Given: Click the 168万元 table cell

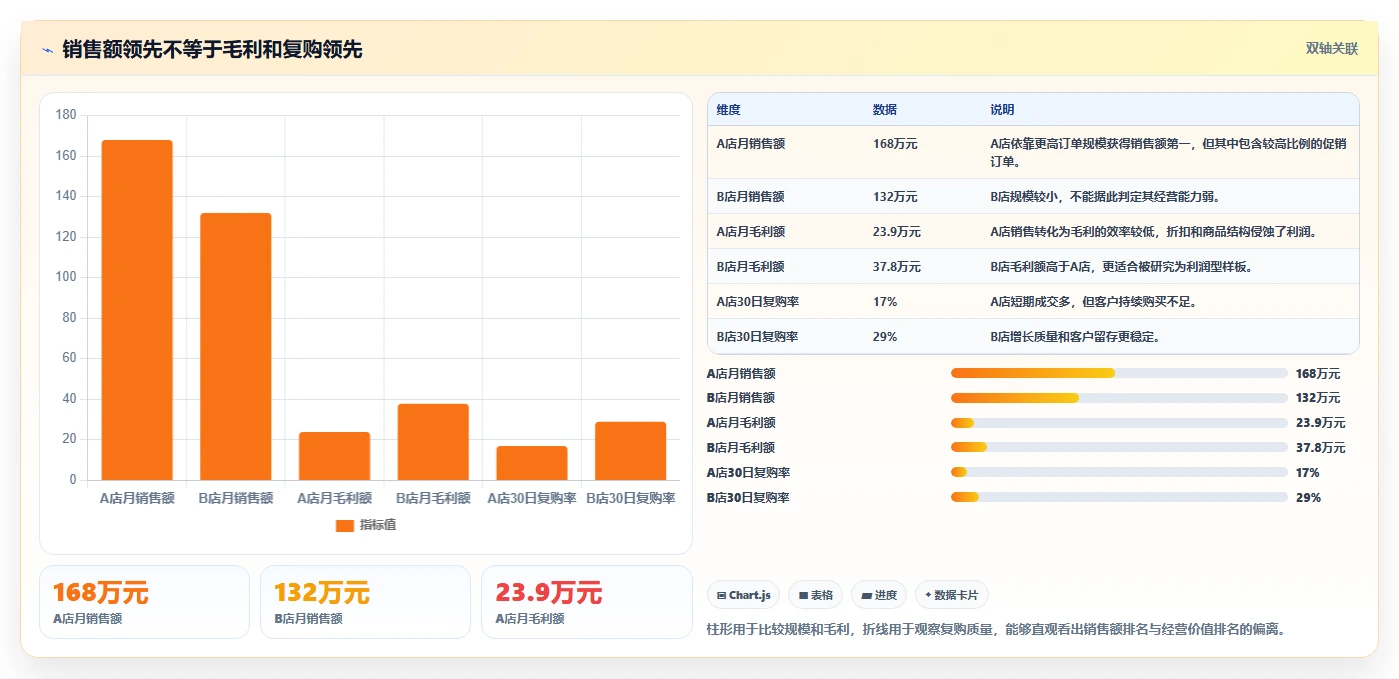Looking at the screenshot, I should click(x=895, y=144).
